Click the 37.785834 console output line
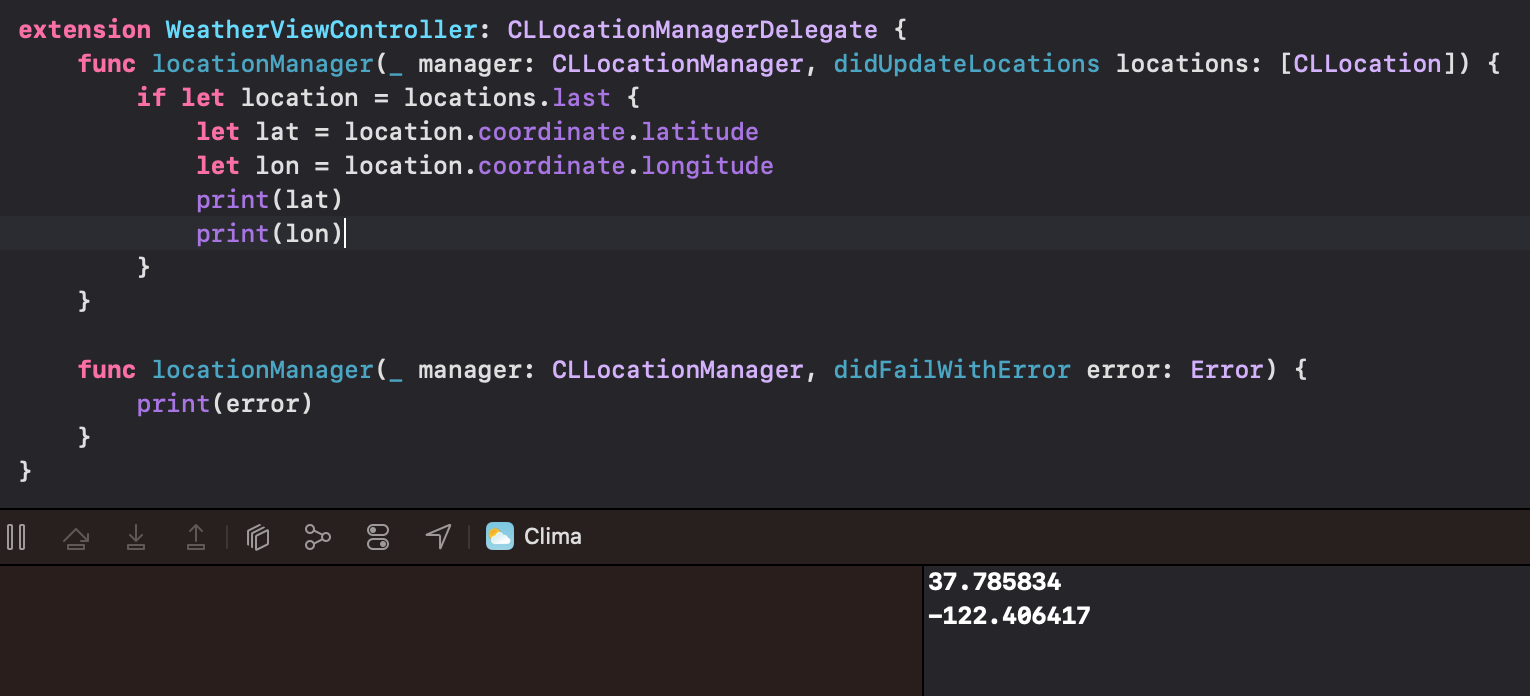 pos(994,581)
